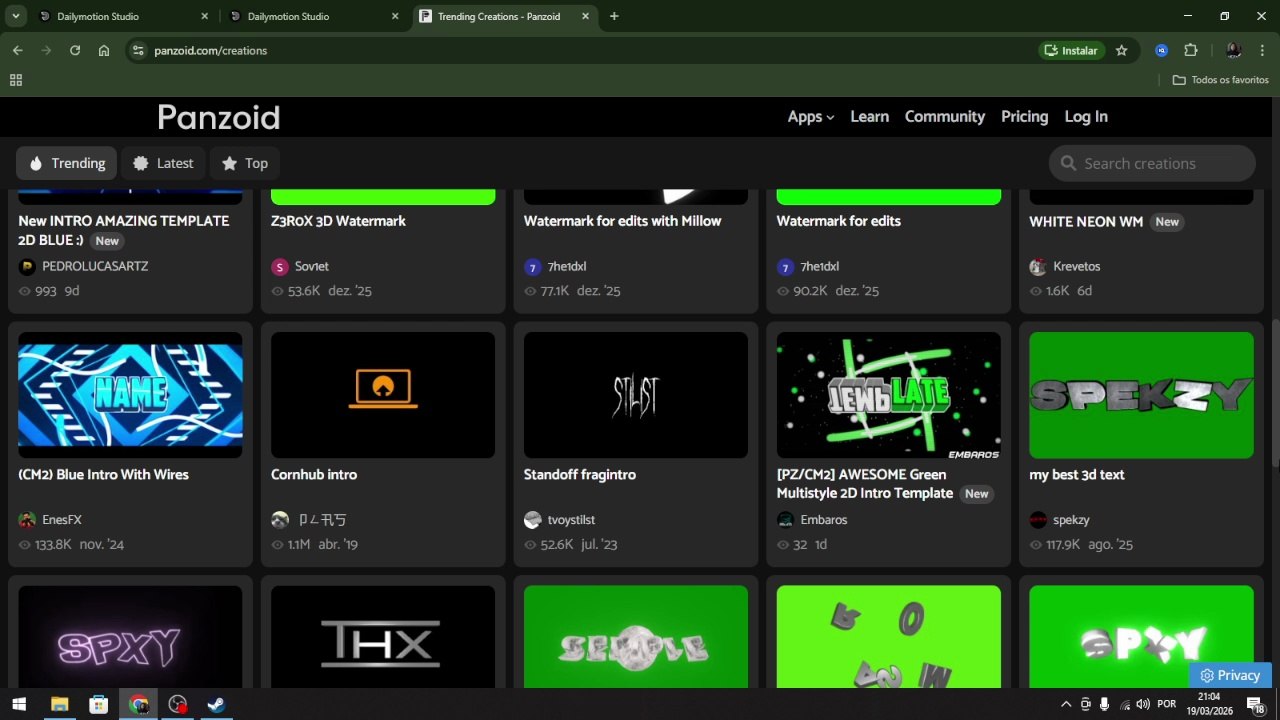Switch to the Latest tab
Image resolution: width=1280 pixels, height=720 pixels.
(163, 163)
